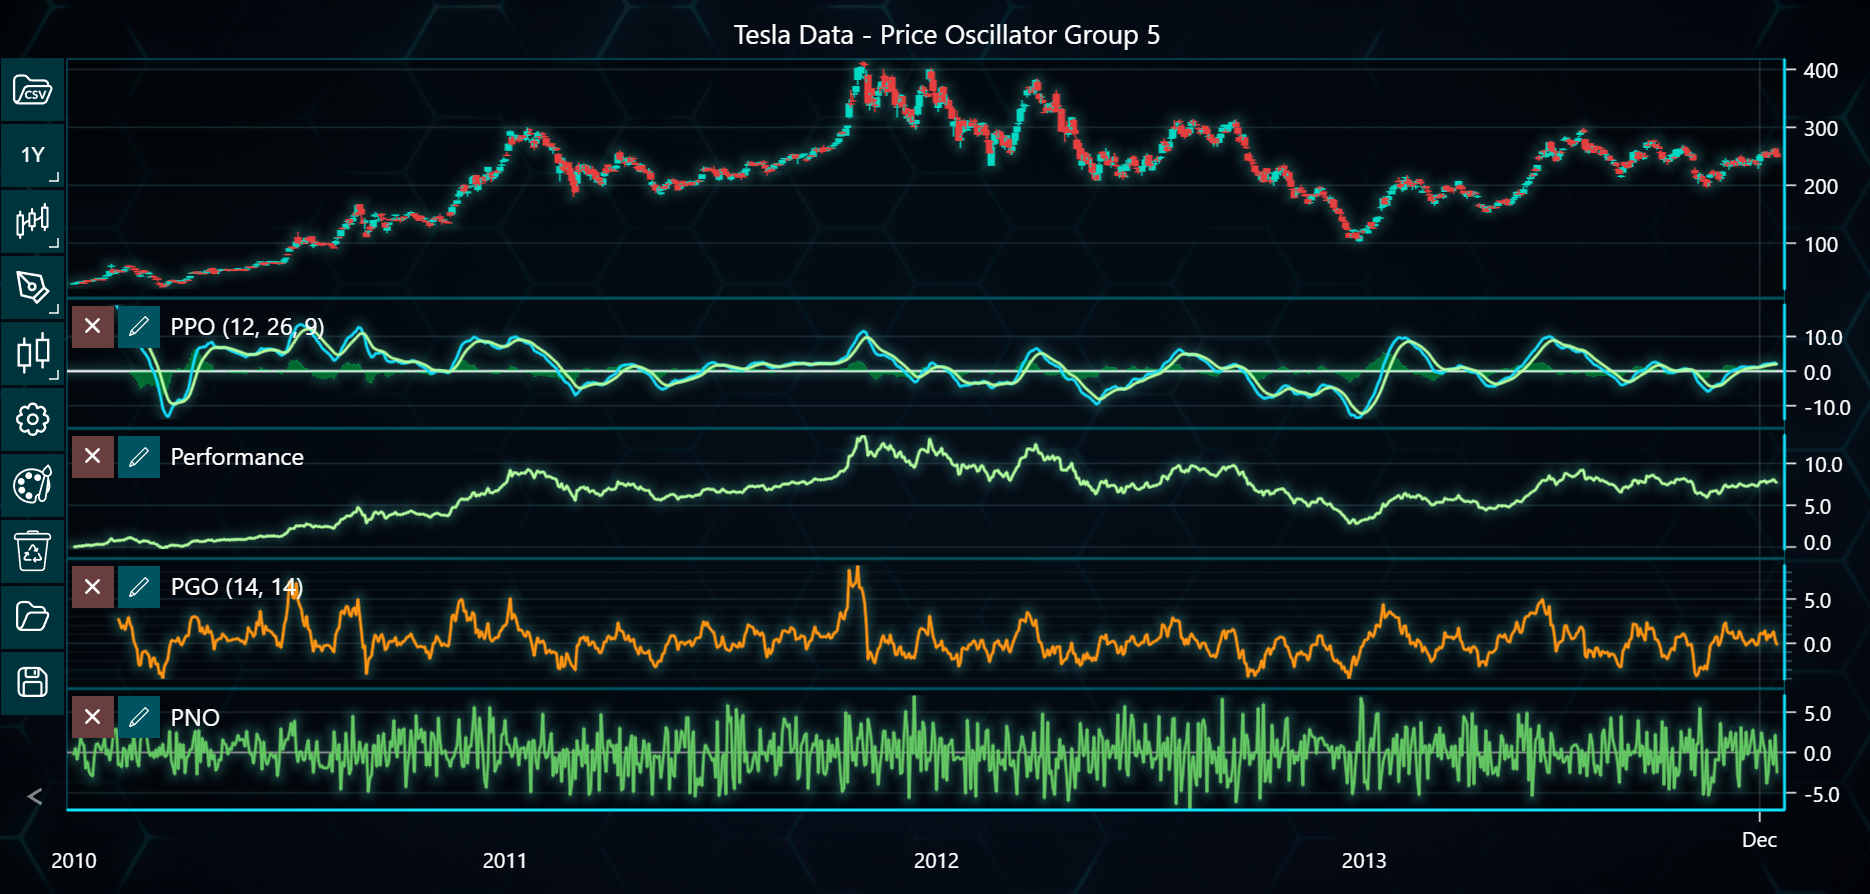Viewport: 1870px width, 894px height.
Task: Collapse the left toolbar arrow
Action: (x=35, y=796)
